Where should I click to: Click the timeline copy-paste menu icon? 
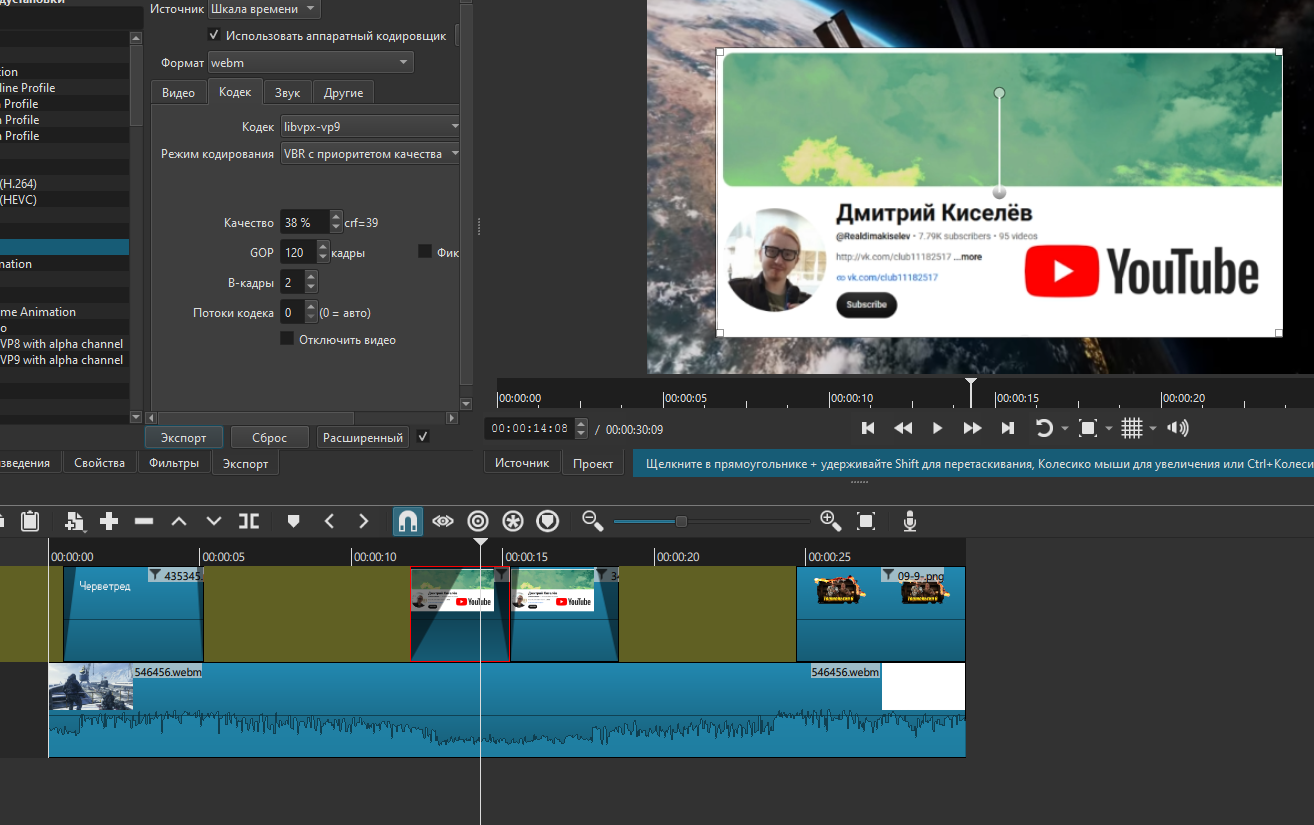tap(75, 521)
